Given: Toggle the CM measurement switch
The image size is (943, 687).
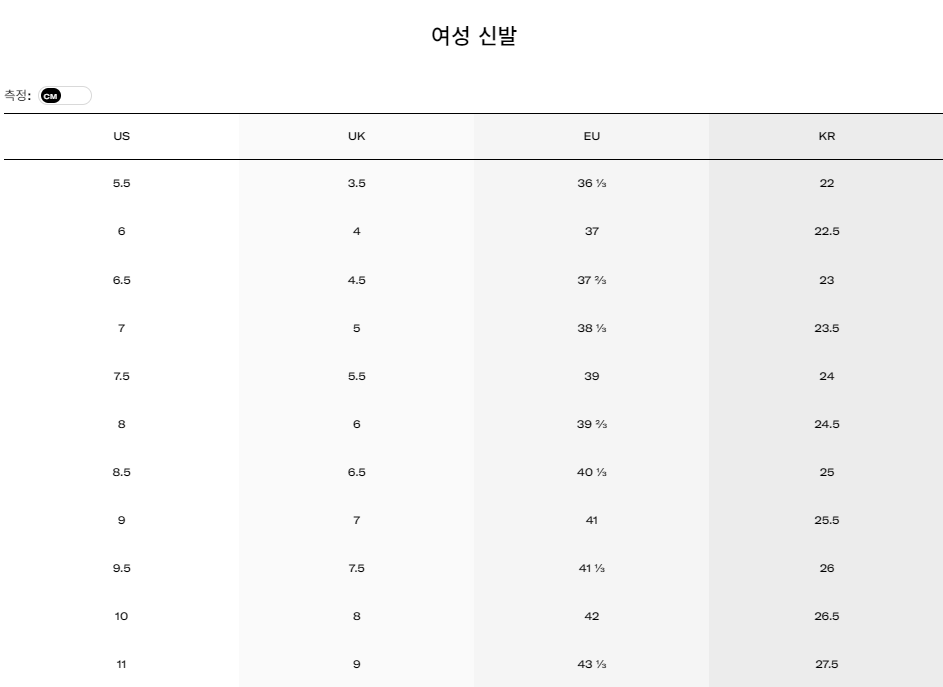Looking at the screenshot, I should (x=65, y=96).
